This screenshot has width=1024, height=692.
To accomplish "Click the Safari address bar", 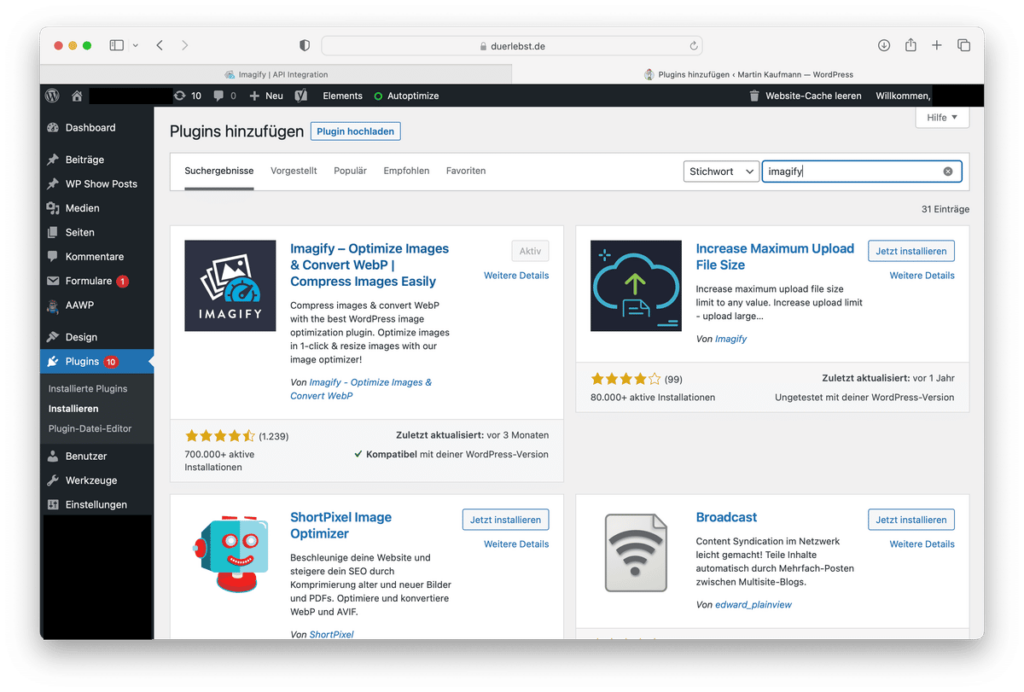I will tap(512, 46).
